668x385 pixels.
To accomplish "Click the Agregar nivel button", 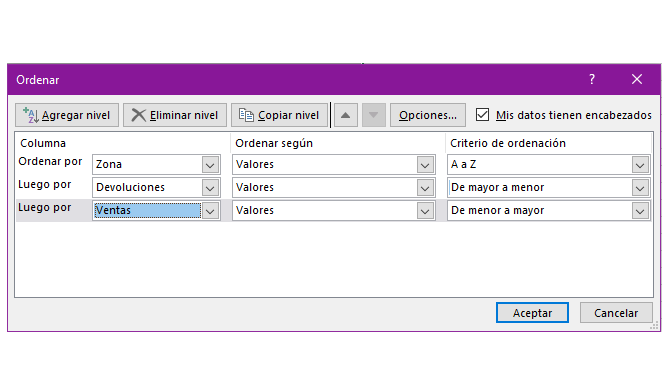I will [67, 115].
